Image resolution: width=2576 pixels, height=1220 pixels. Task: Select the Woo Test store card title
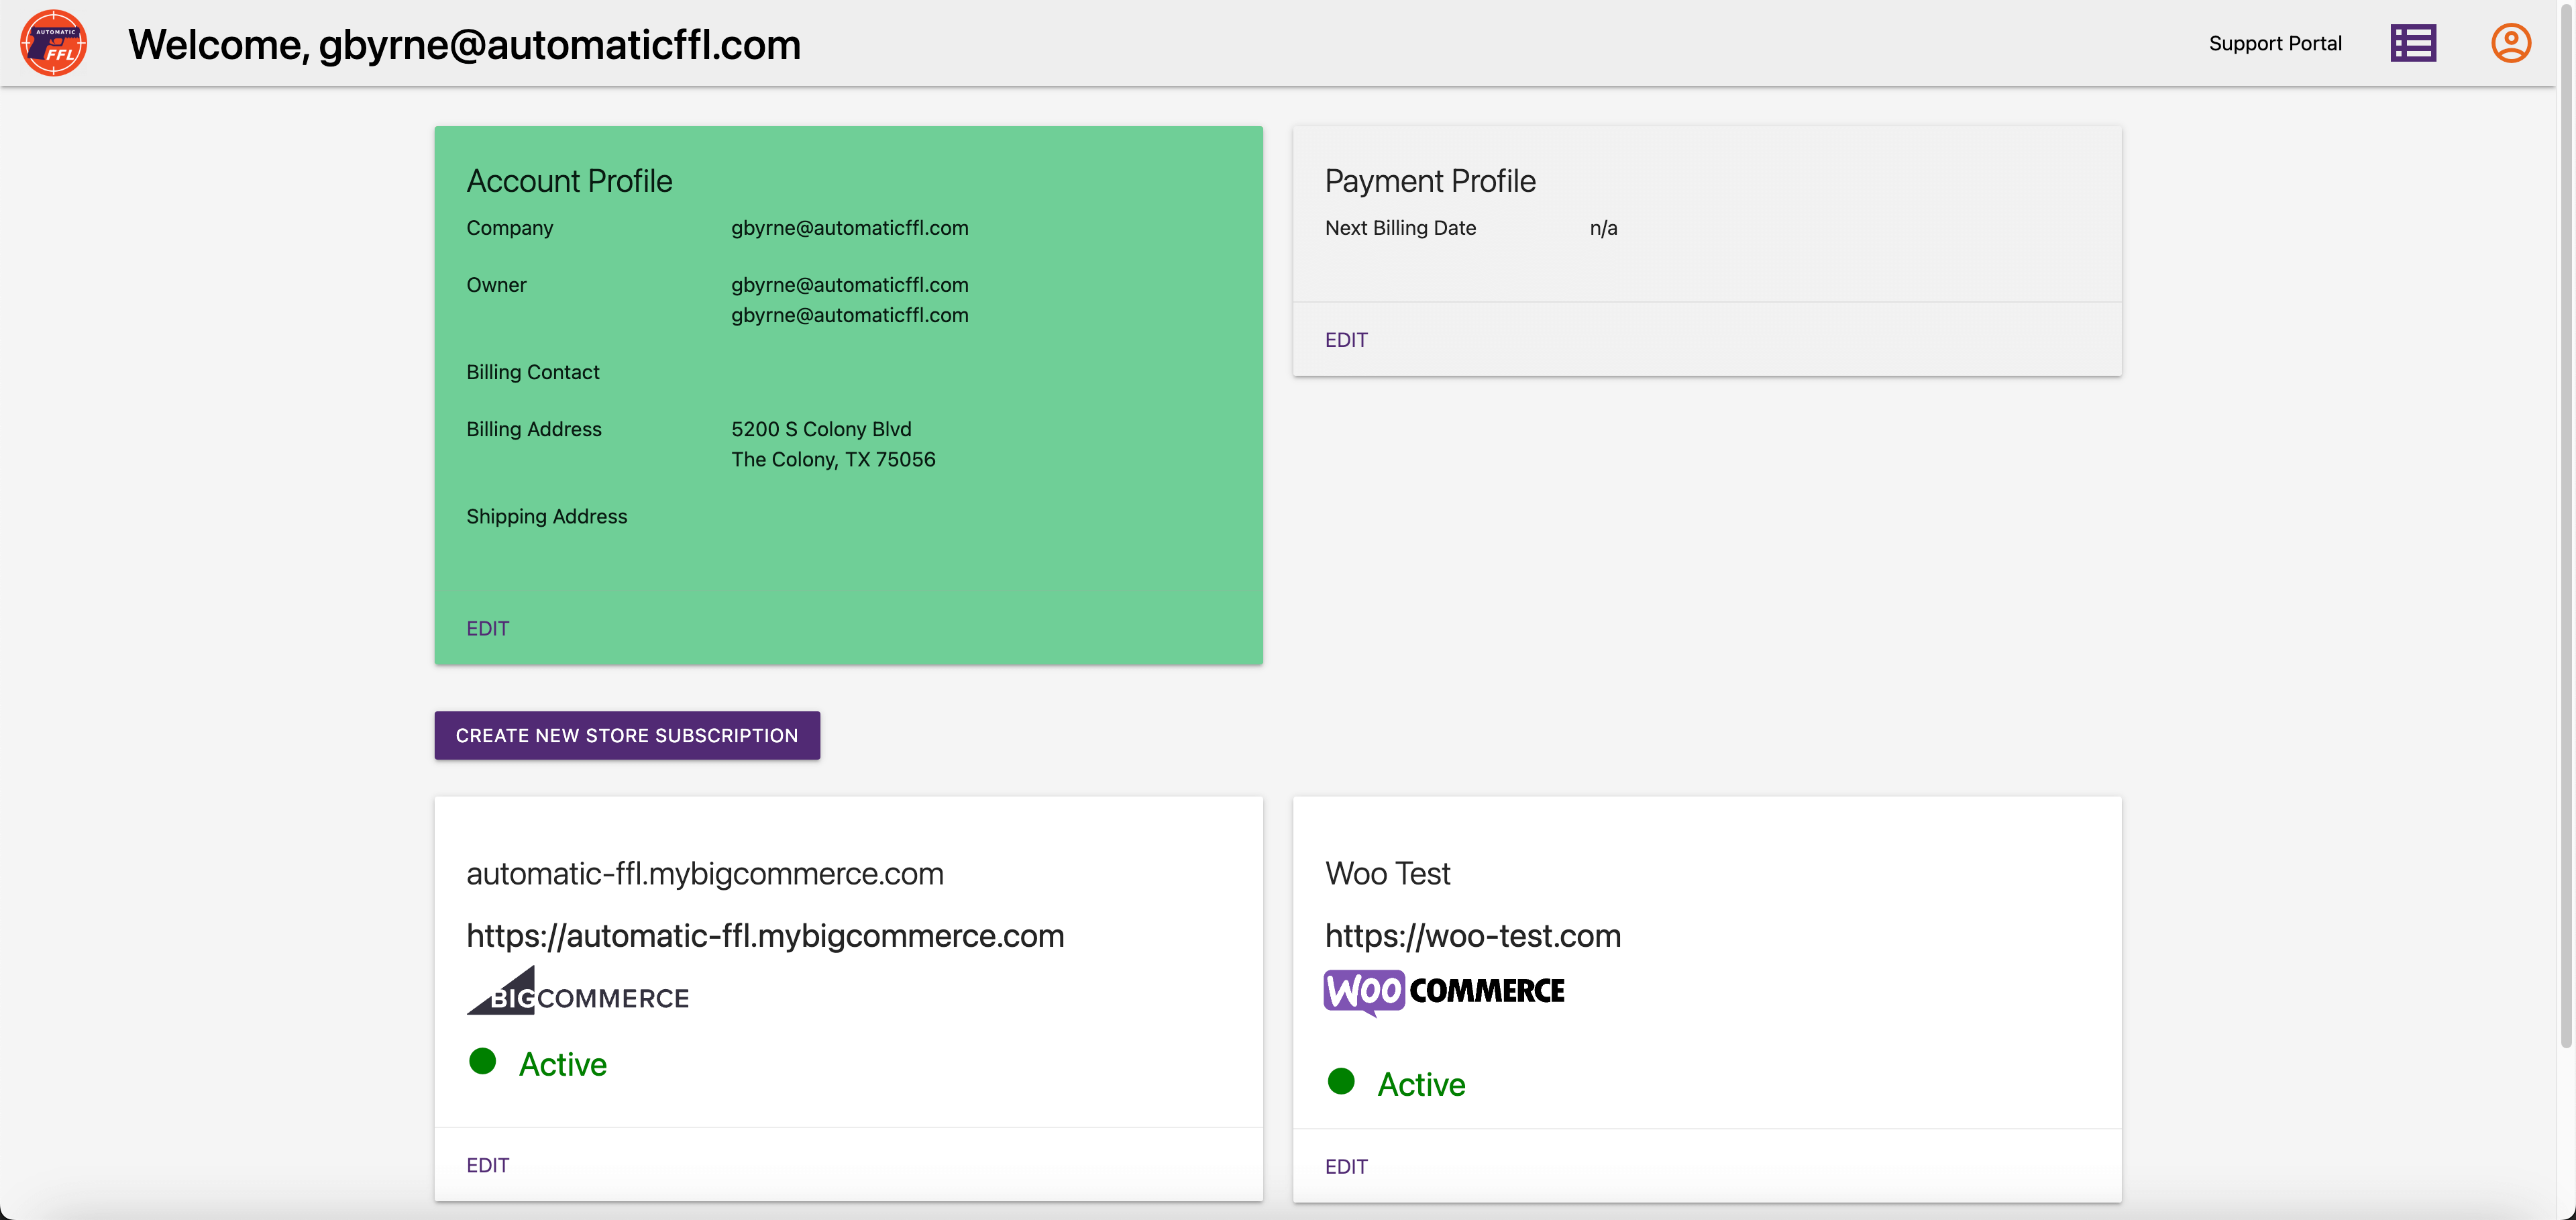tap(1387, 872)
